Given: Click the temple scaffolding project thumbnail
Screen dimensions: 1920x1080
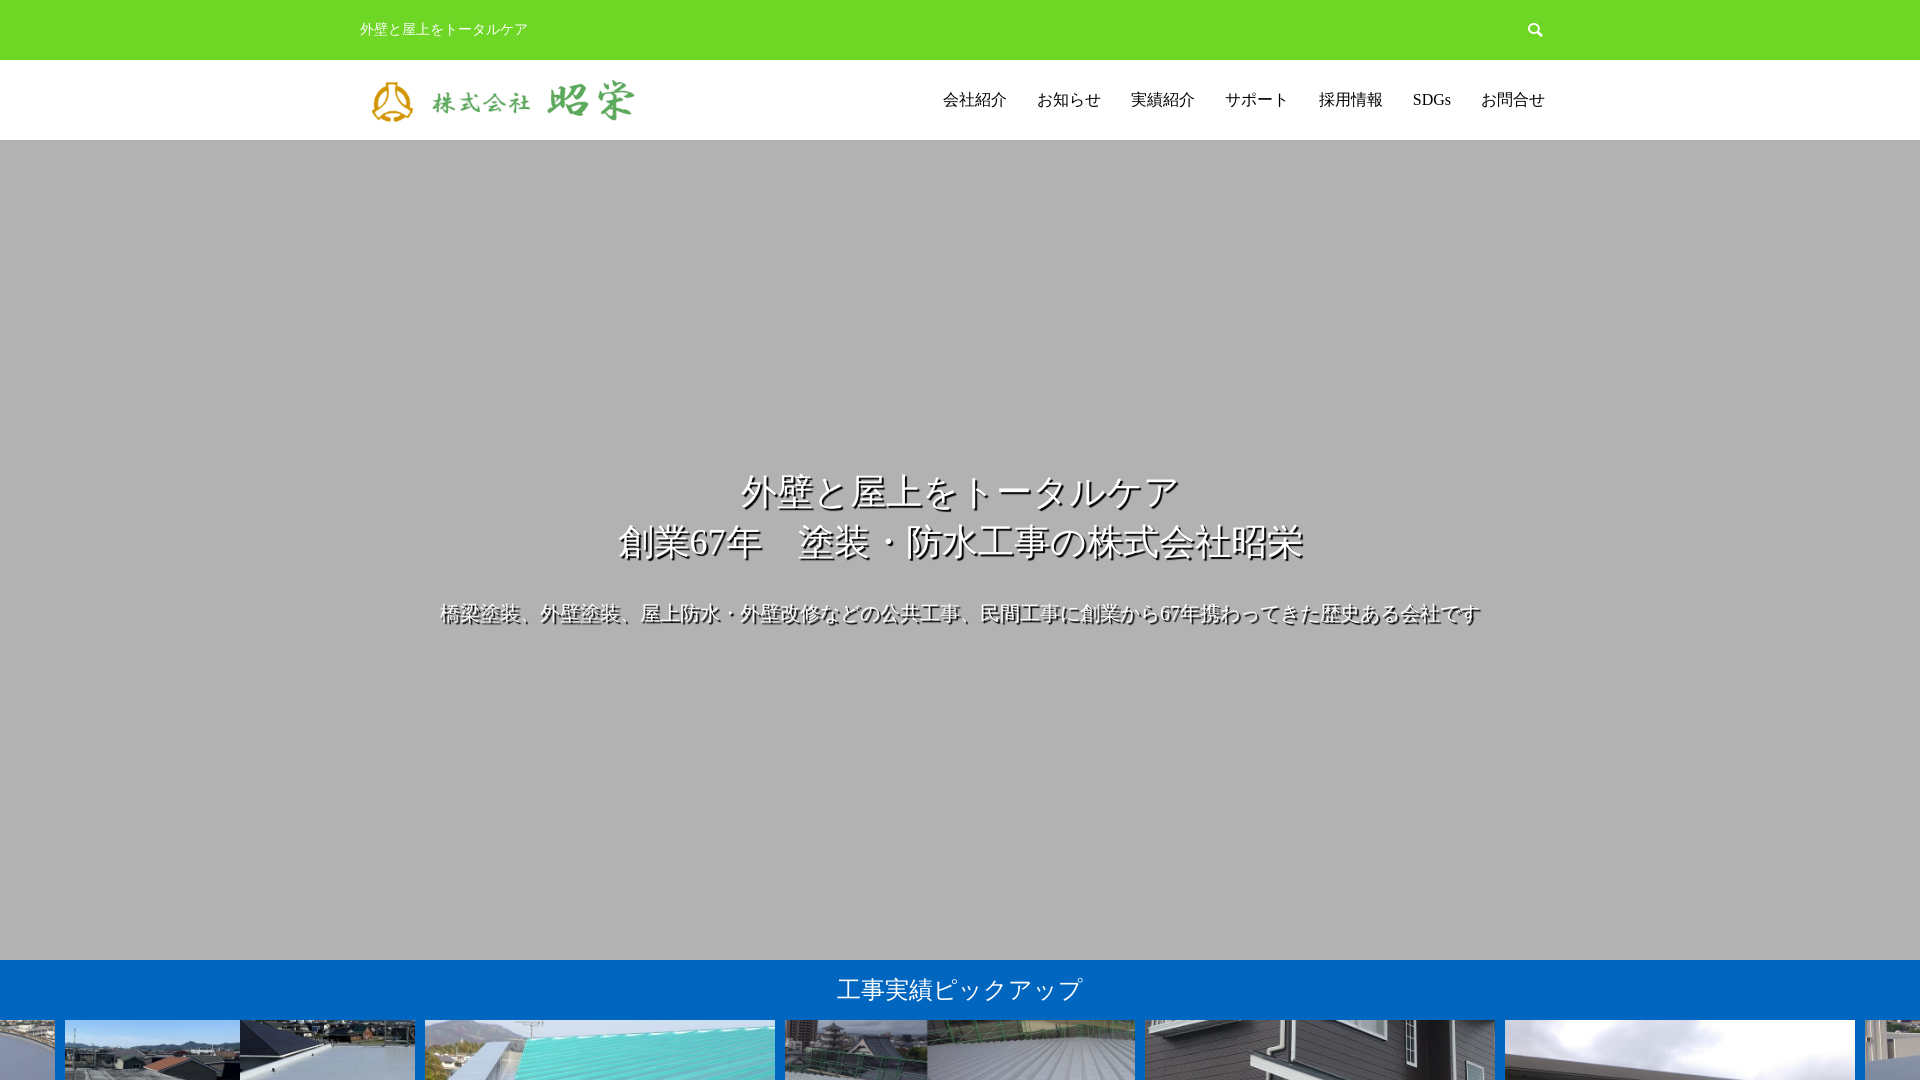Looking at the screenshot, I should pos(857,1050).
